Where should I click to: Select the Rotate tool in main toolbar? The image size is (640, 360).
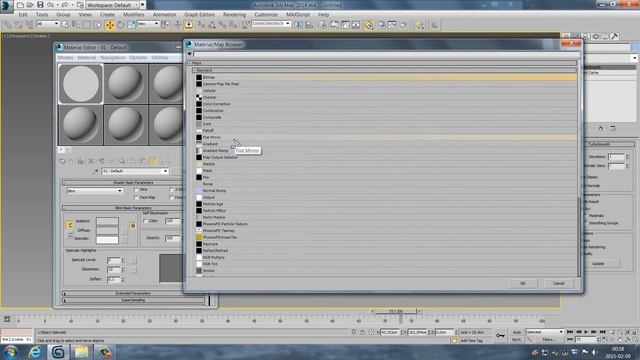click(121, 25)
